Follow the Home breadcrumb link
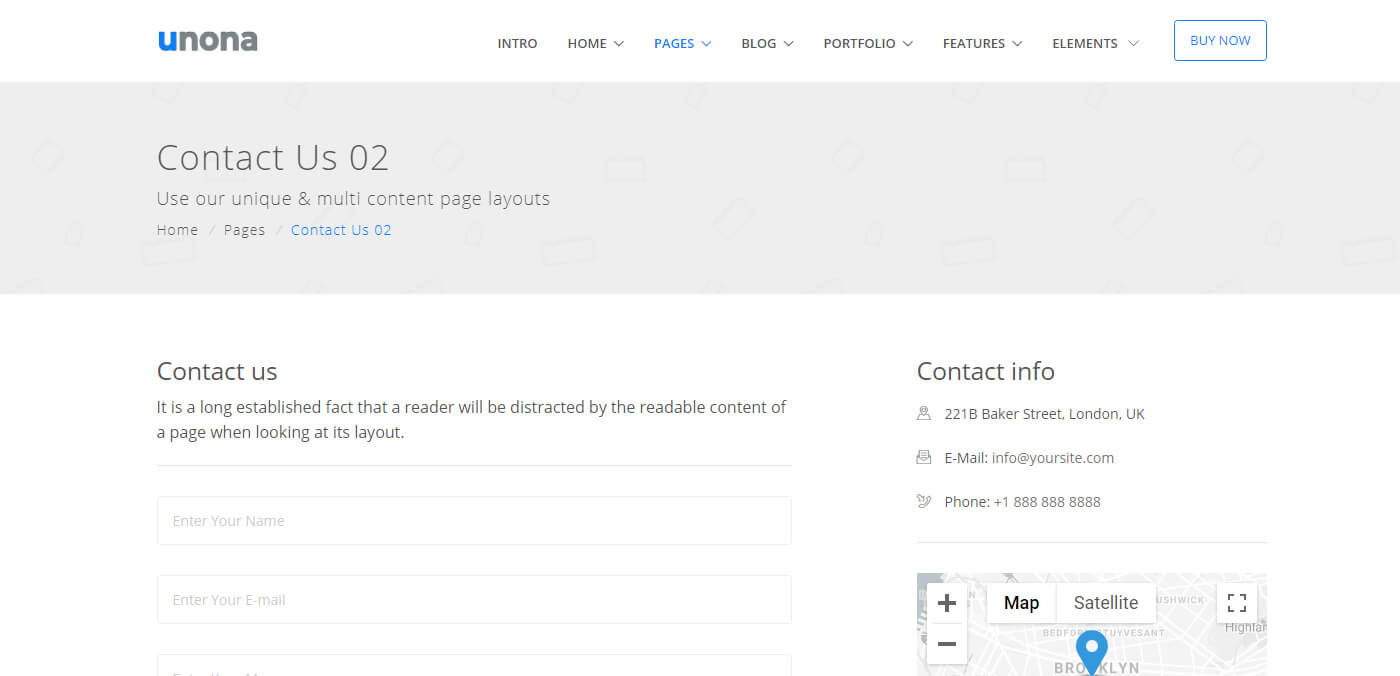The image size is (1400, 676). coord(177,230)
